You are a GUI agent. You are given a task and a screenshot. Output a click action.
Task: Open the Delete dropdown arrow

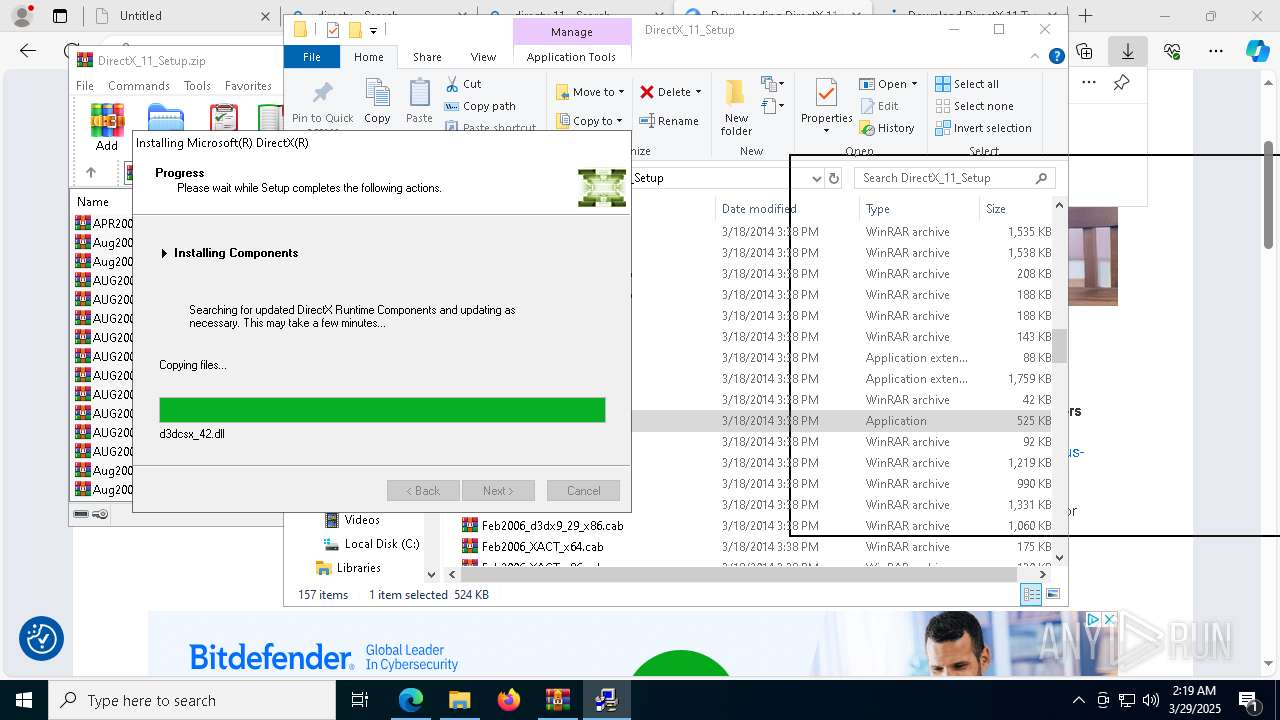(698, 92)
